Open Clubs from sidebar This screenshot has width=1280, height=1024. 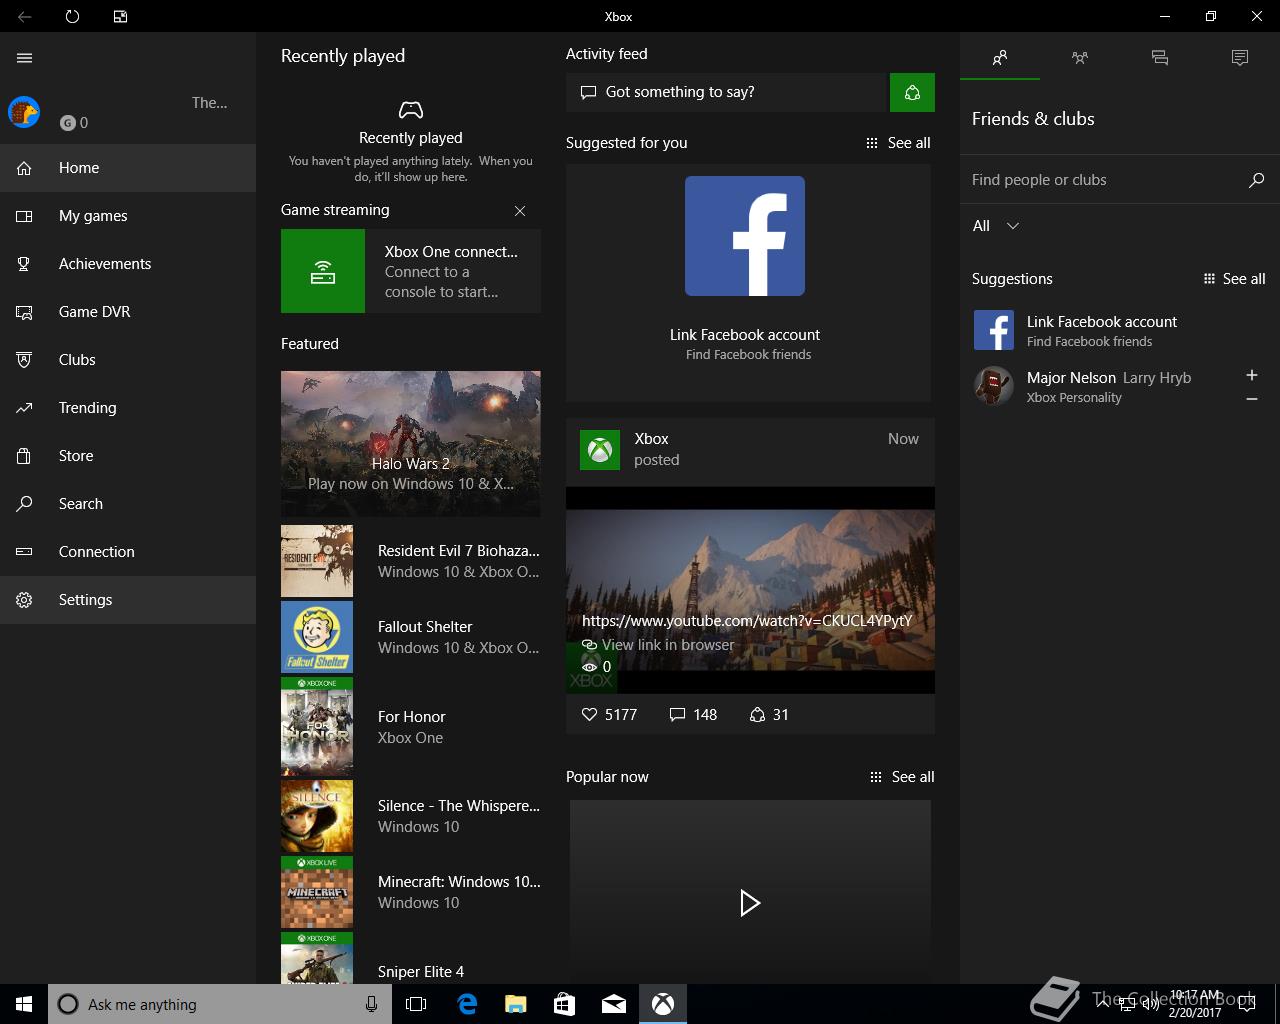[128, 360]
